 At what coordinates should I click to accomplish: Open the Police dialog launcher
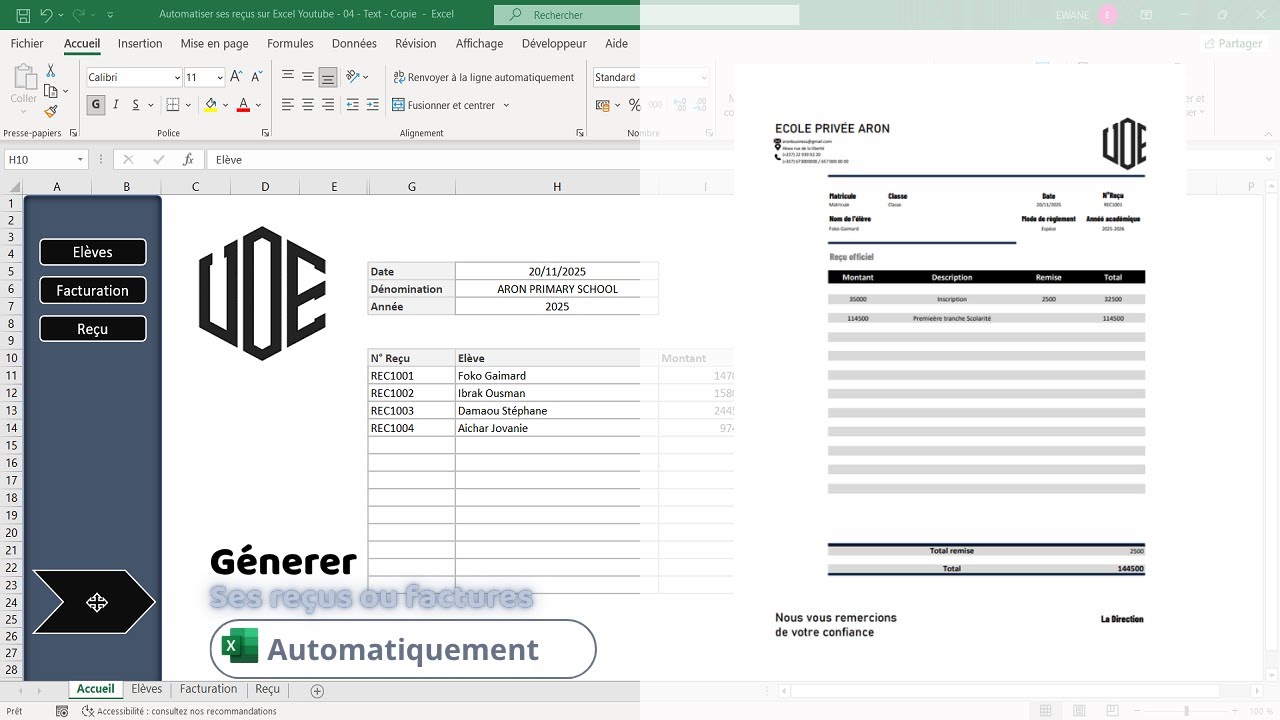[x=265, y=133]
